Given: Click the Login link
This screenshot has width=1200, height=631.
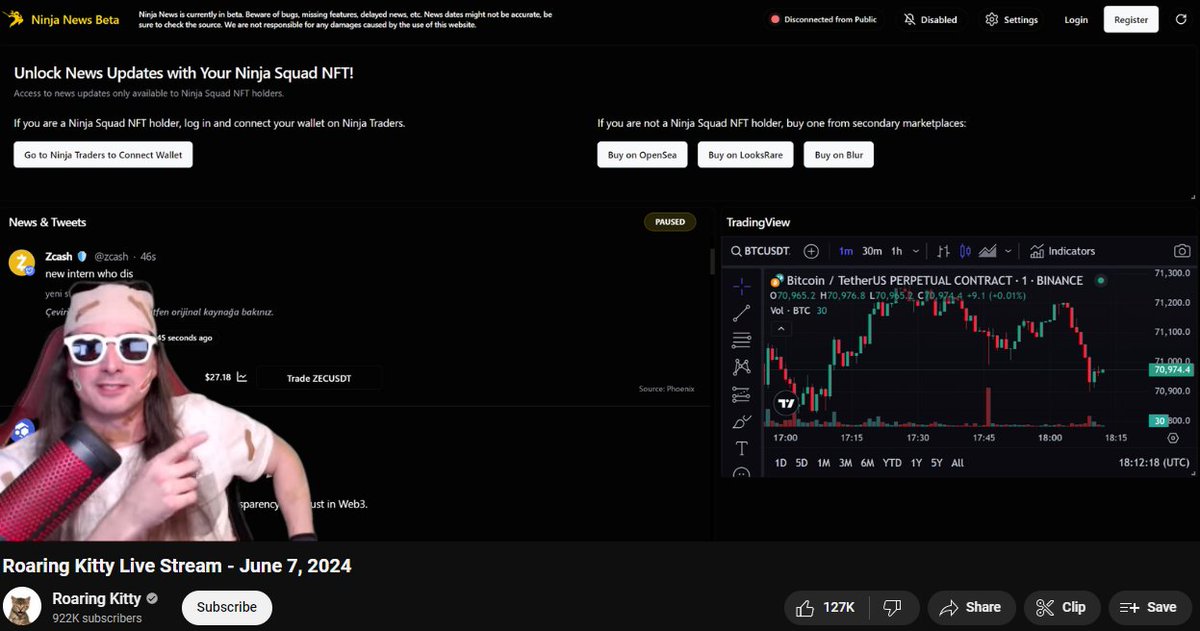Looking at the screenshot, I should click(x=1076, y=19).
